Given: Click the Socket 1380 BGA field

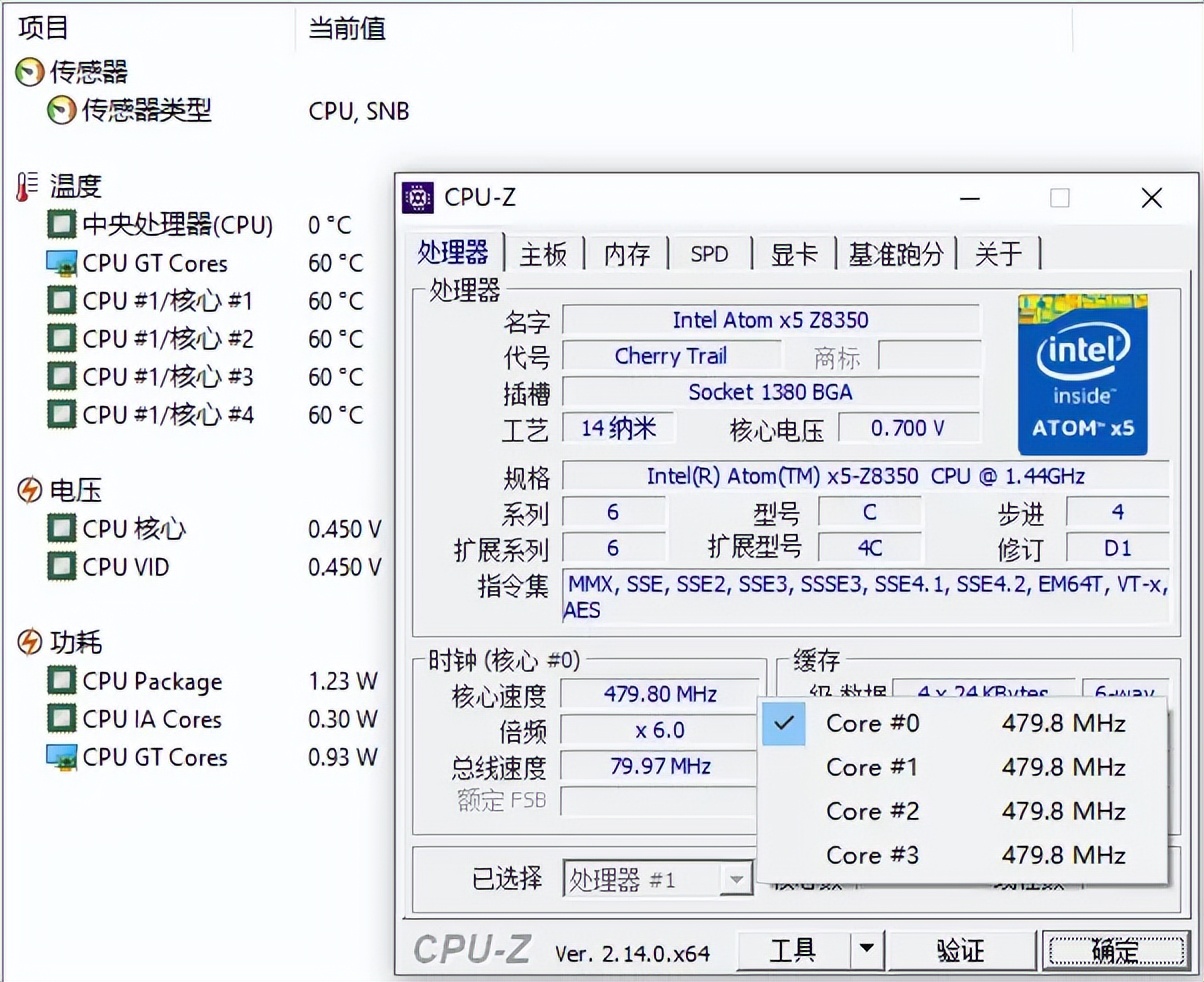Looking at the screenshot, I should click(771, 392).
